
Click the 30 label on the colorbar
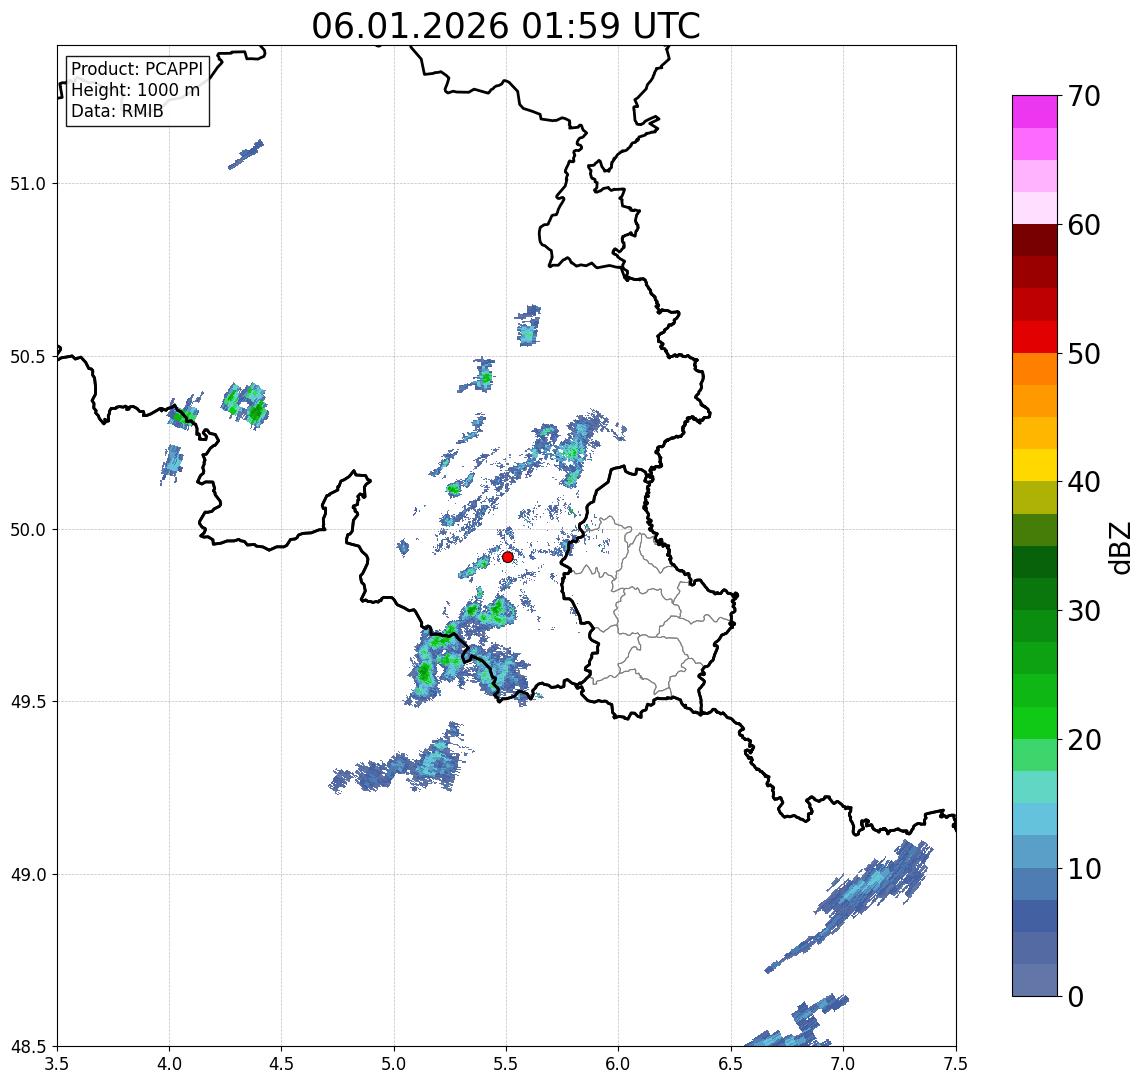click(1083, 611)
